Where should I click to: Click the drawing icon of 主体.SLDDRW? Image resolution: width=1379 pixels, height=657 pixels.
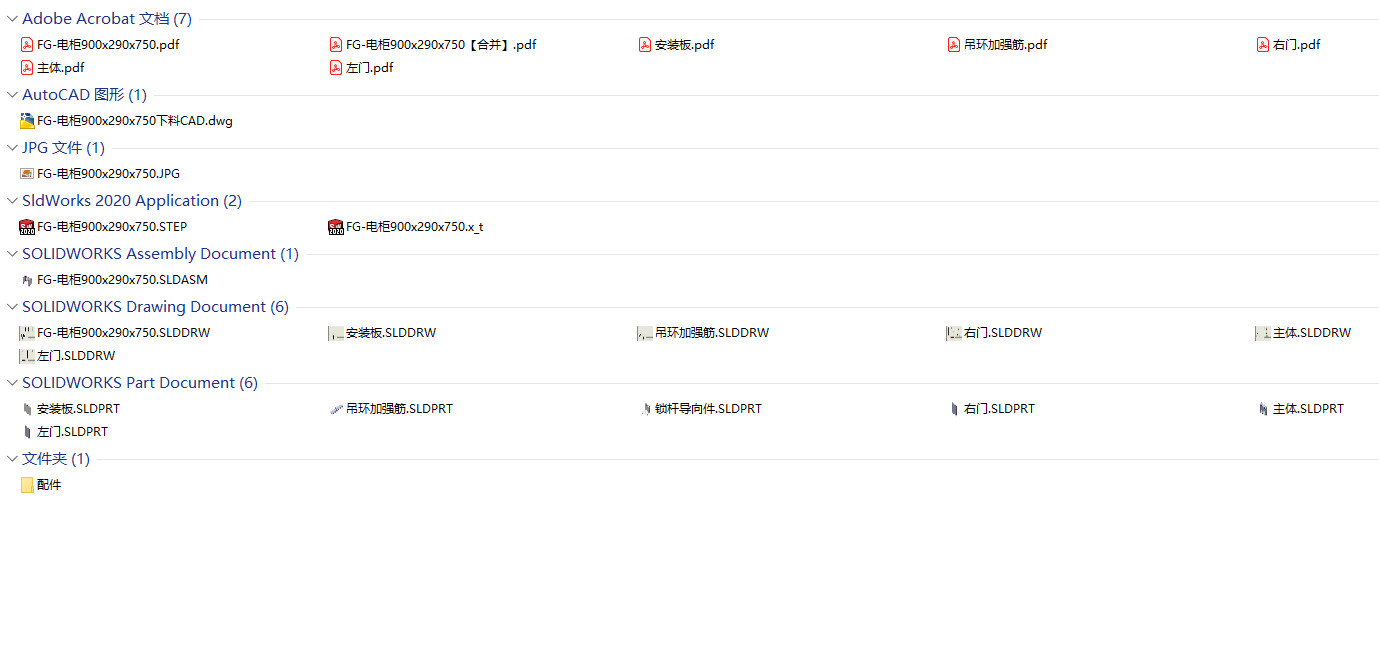tap(1263, 333)
